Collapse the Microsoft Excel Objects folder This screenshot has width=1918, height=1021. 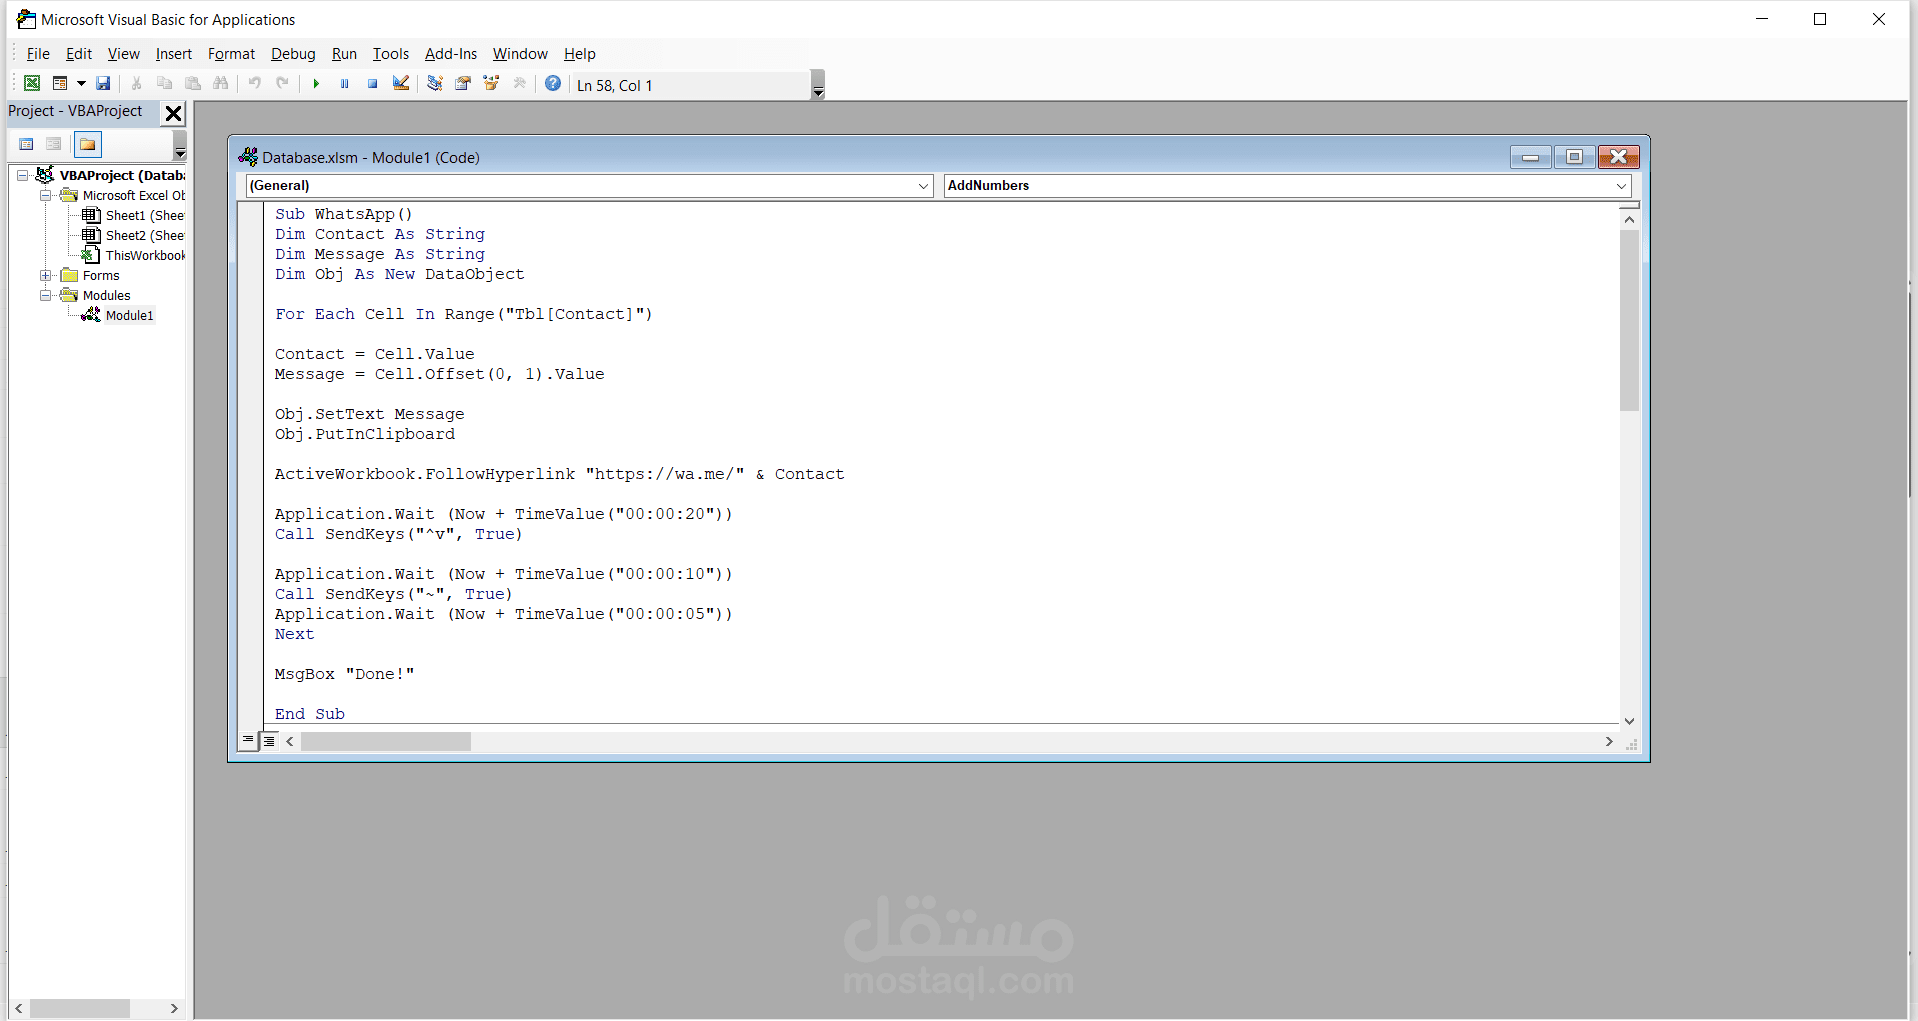click(x=45, y=195)
